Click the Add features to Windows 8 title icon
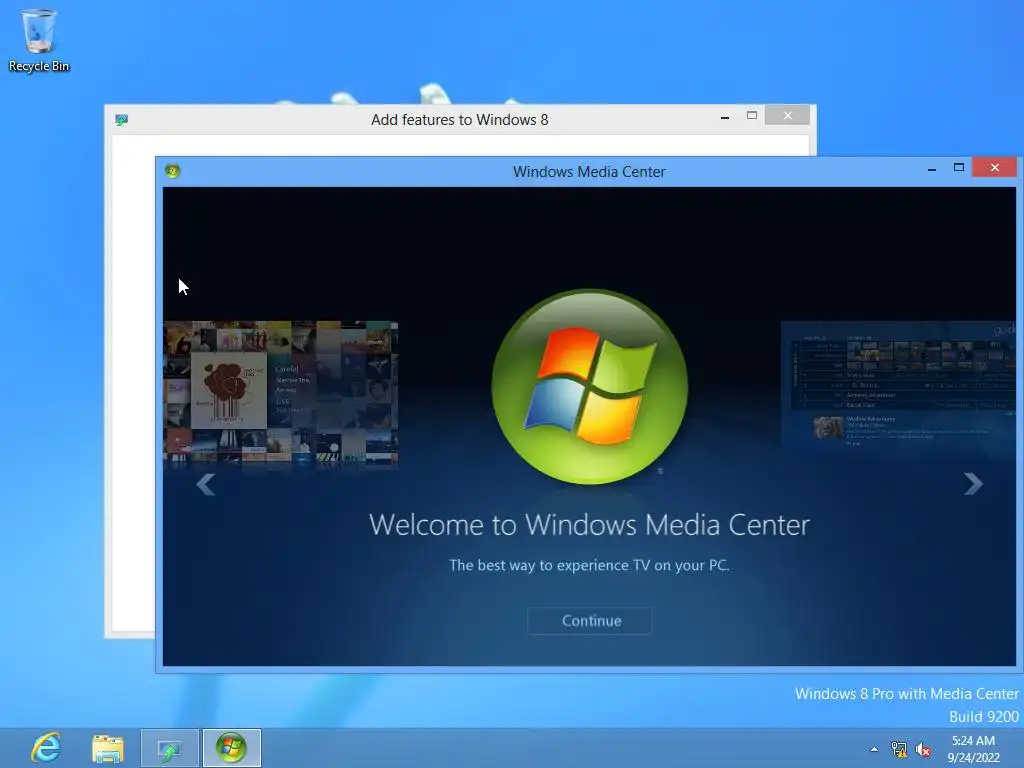The height and width of the screenshot is (768, 1024). [x=121, y=120]
